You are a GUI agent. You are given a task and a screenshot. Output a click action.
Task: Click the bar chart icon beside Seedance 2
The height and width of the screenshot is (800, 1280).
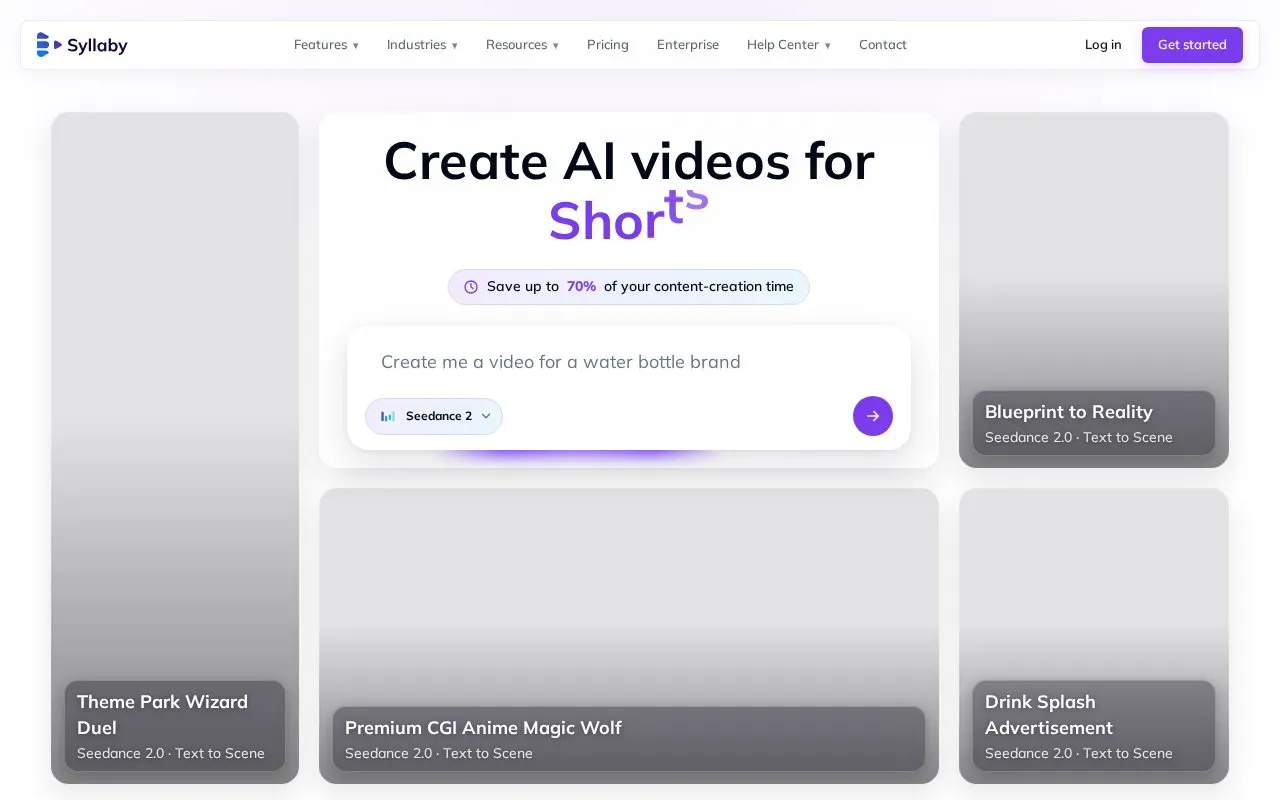click(388, 416)
